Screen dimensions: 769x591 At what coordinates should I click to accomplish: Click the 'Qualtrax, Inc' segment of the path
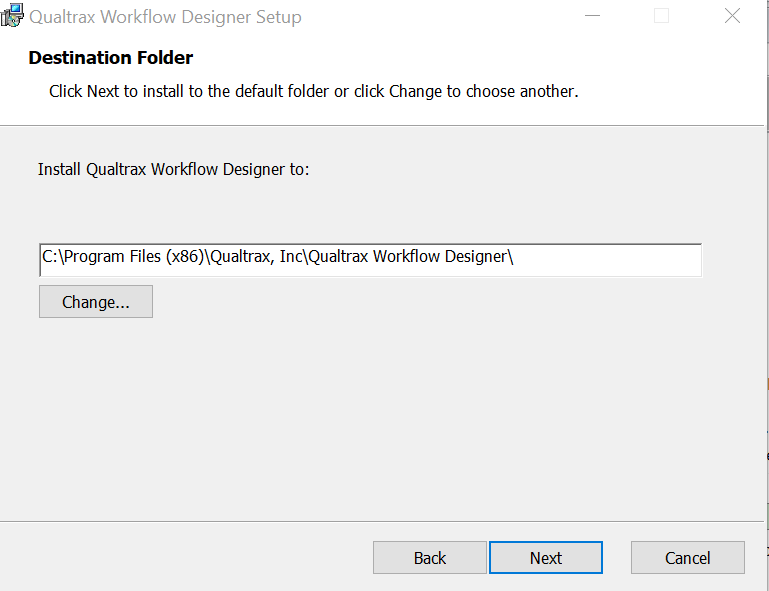click(x=256, y=257)
